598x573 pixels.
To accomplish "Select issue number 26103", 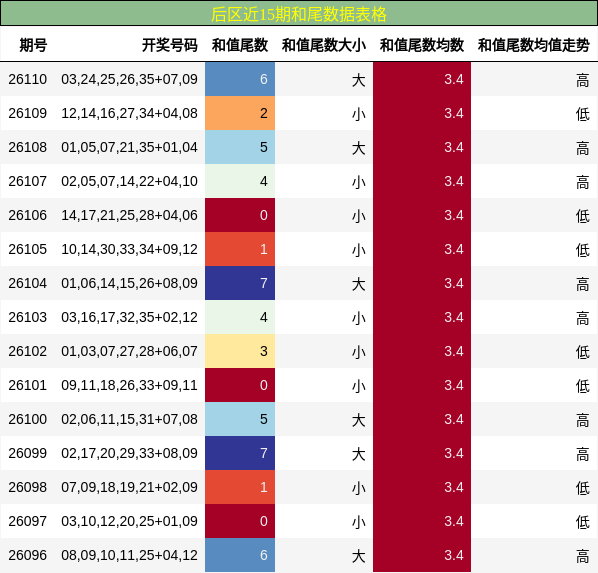I will click(27, 317).
